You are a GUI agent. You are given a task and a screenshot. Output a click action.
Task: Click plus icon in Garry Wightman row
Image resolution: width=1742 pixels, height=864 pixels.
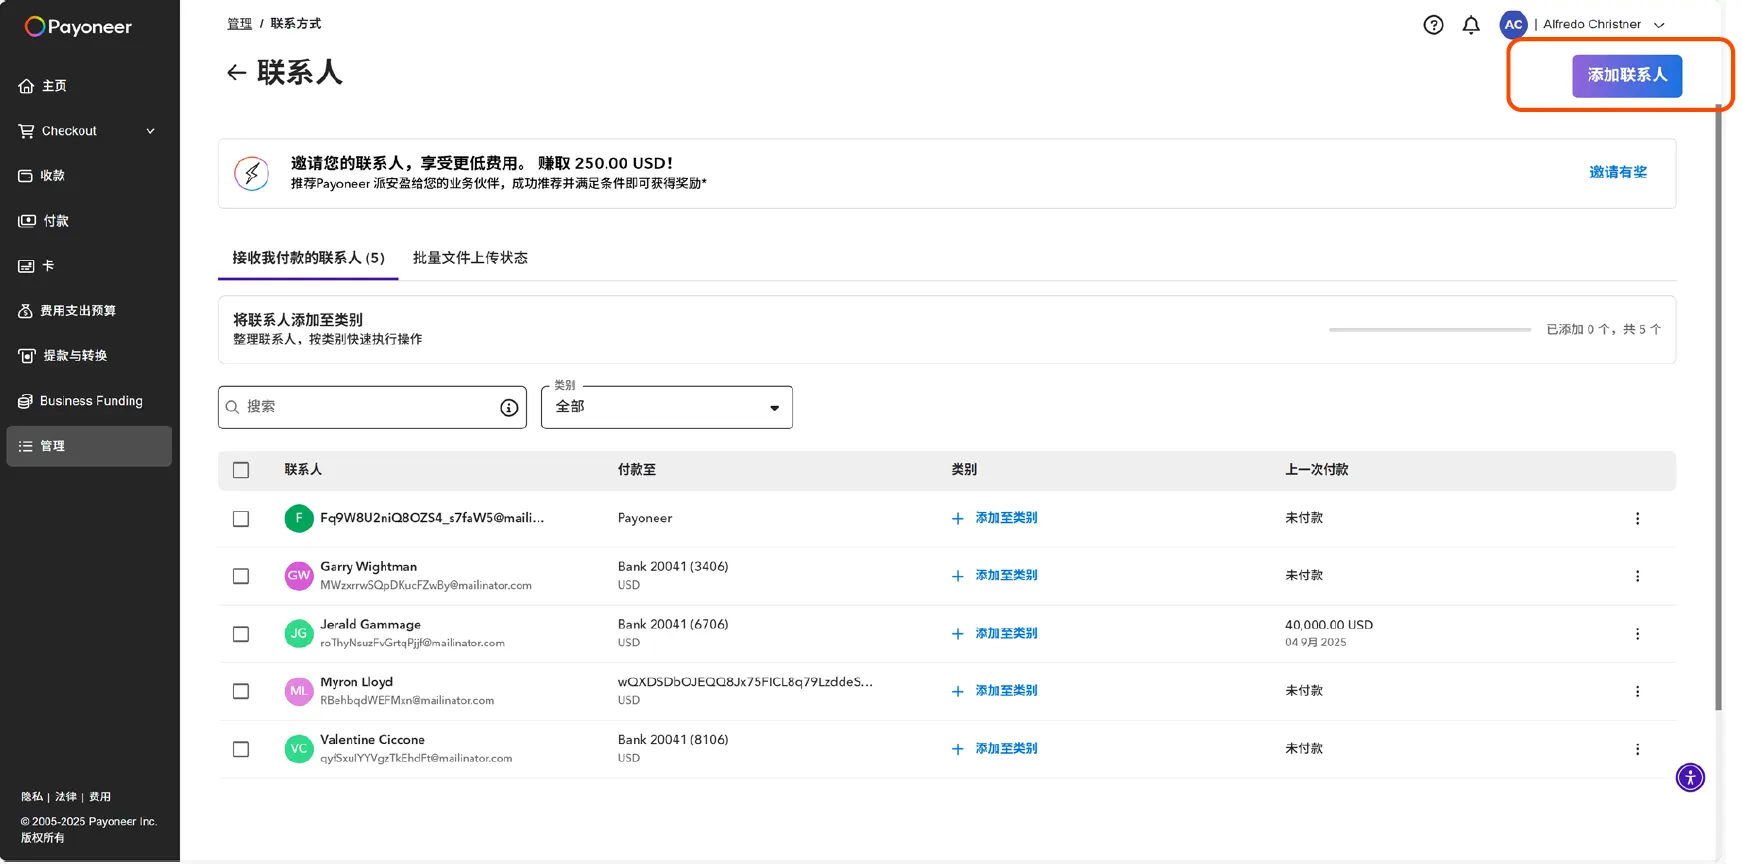click(x=957, y=577)
